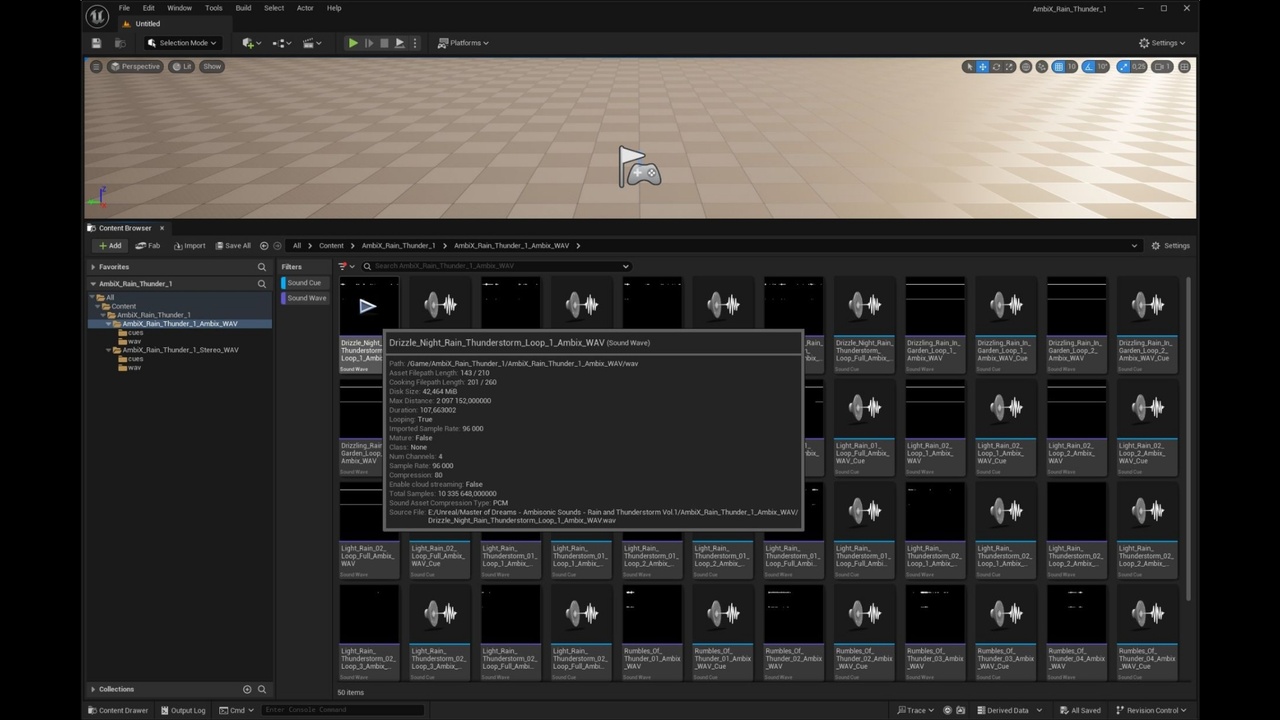Toggle the Sound Cue filter

[x=304, y=283]
